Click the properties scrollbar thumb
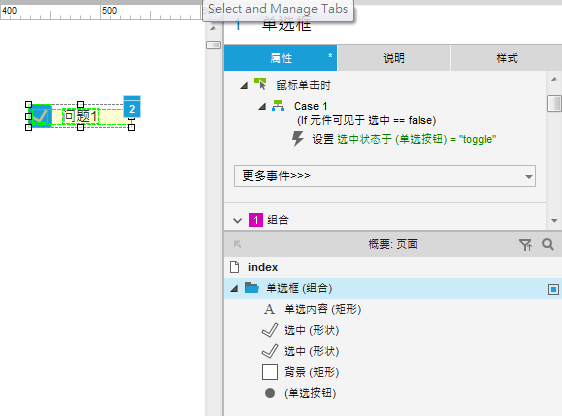 [554, 103]
